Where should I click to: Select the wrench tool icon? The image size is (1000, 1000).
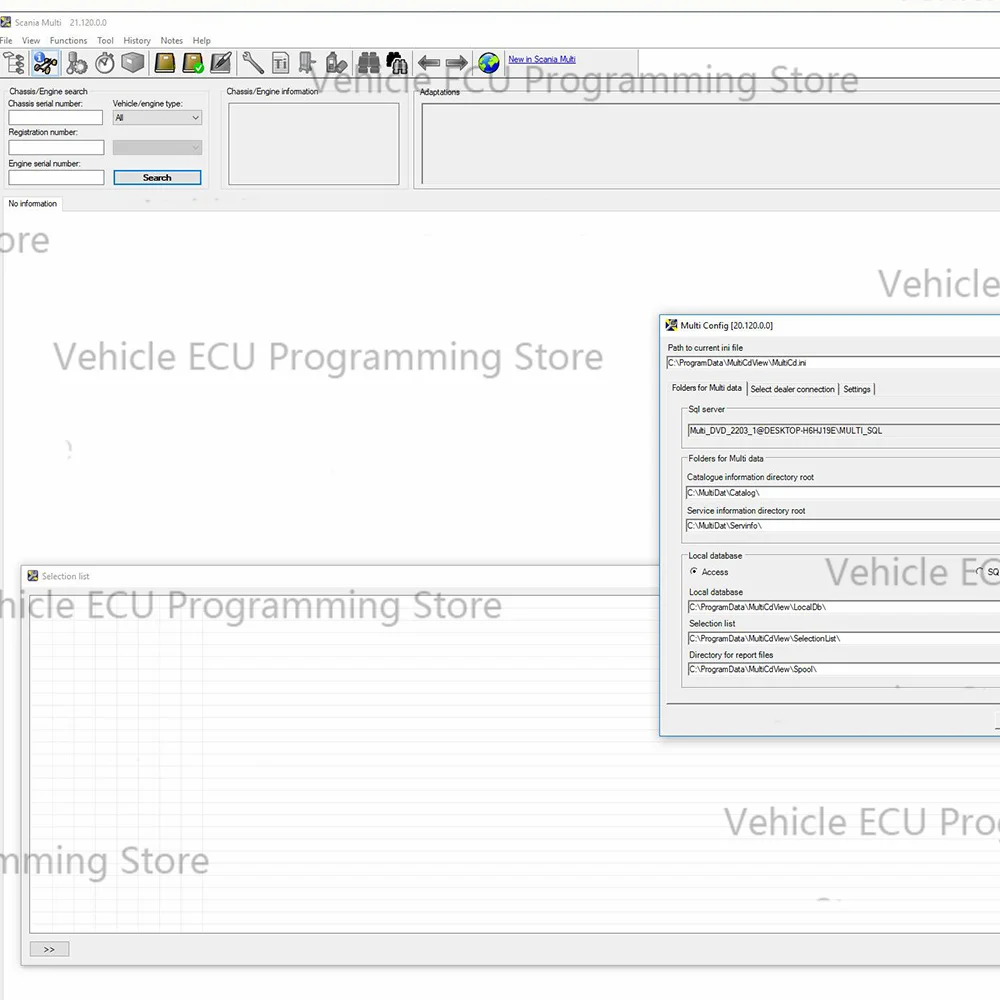(253, 63)
